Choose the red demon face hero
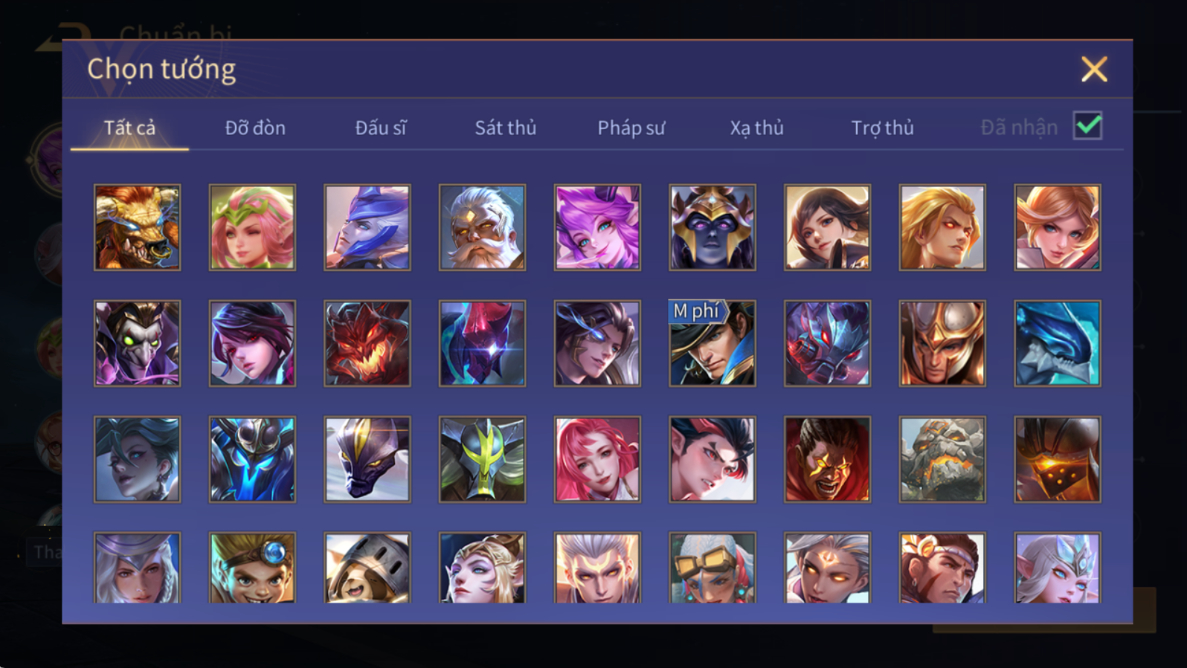Screen dimensions: 1187x668 367,343
